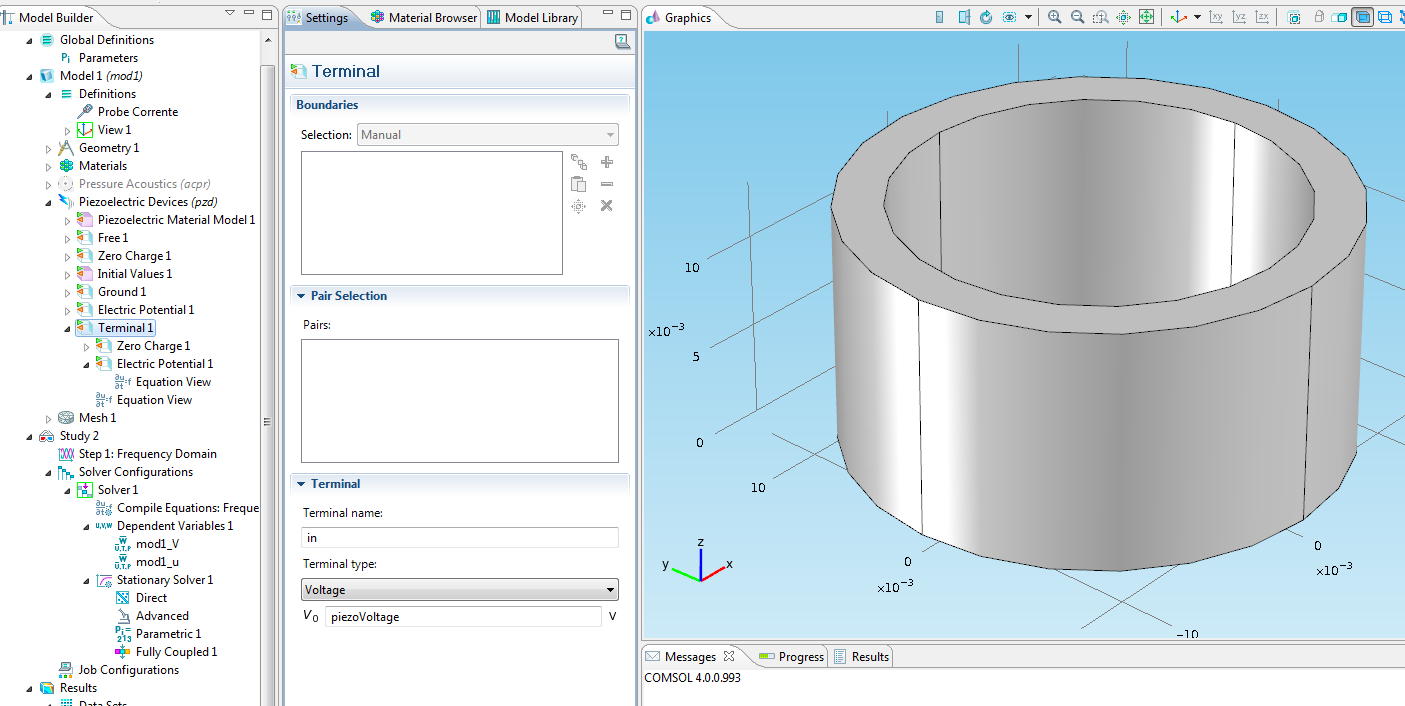
Task: Select the Fully Coupled 1 node
Action: click(x=176, y=652)
